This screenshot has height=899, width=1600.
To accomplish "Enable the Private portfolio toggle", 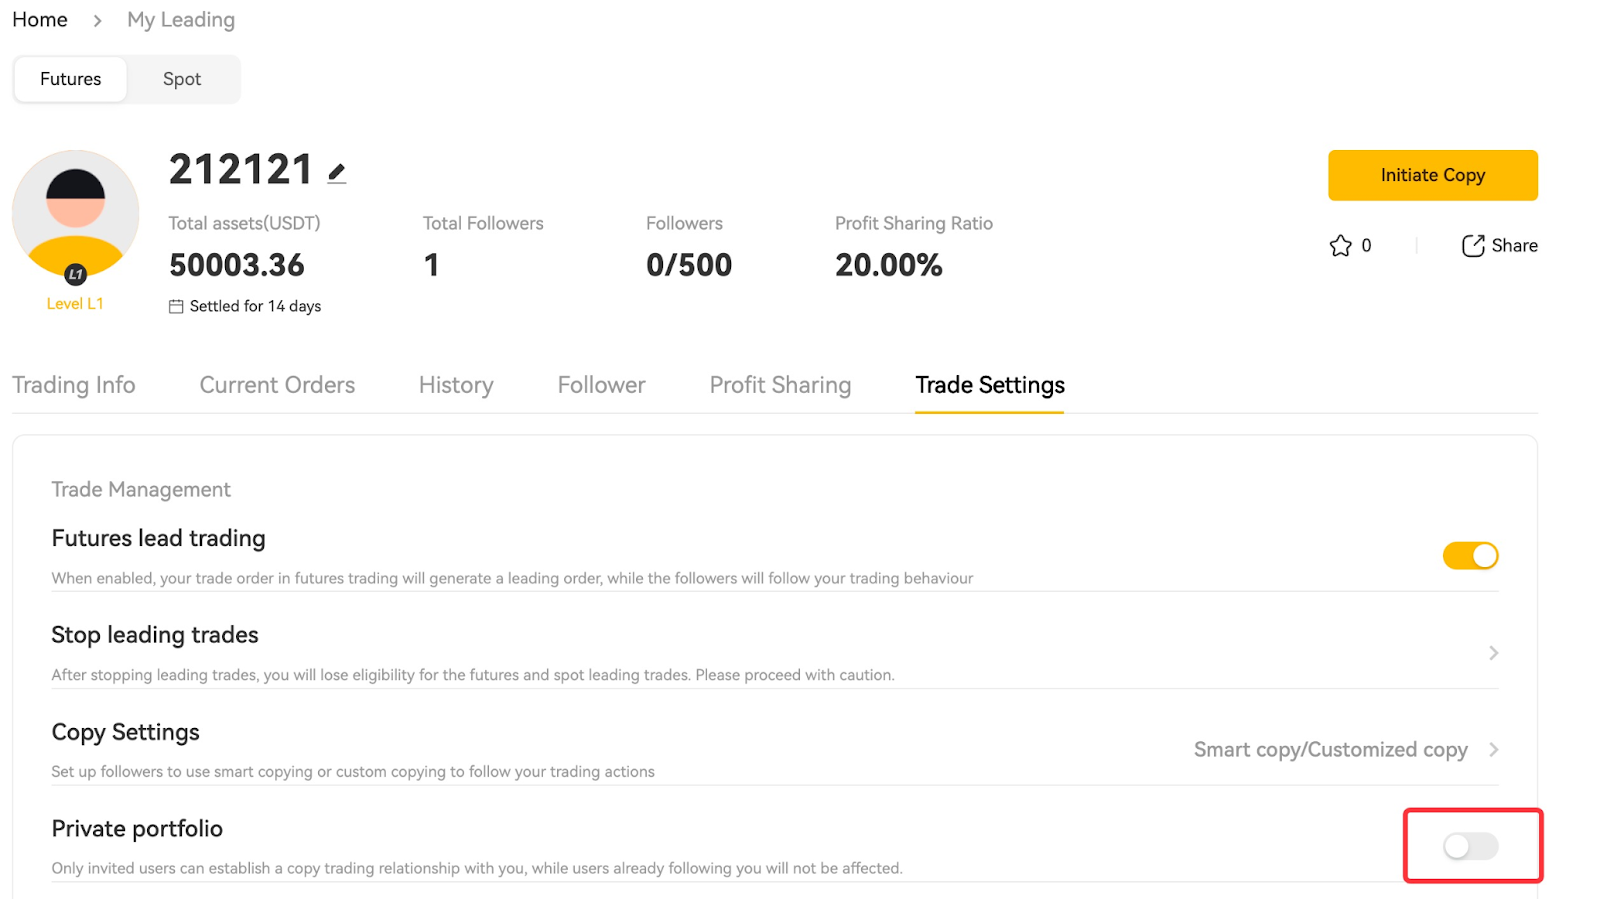I will tap(1470, 847).
